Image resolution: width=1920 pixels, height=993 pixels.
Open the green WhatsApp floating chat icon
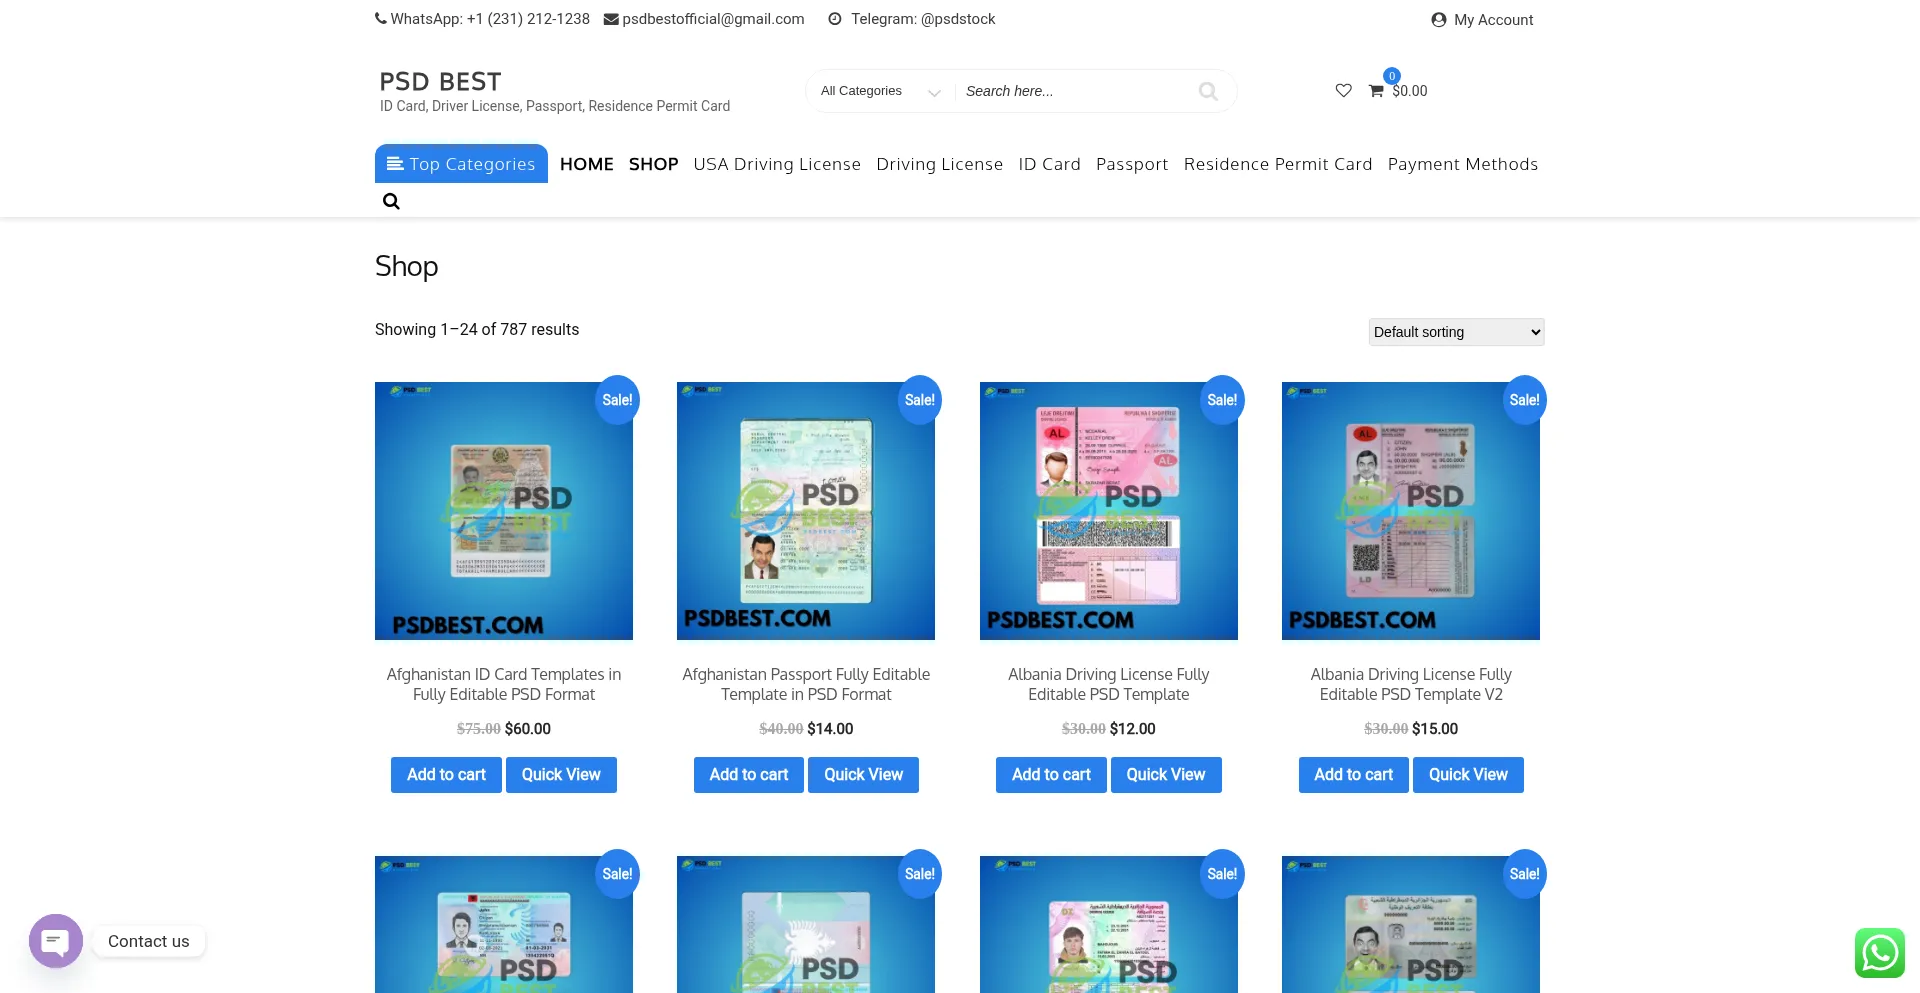(x=1879, y=952)
